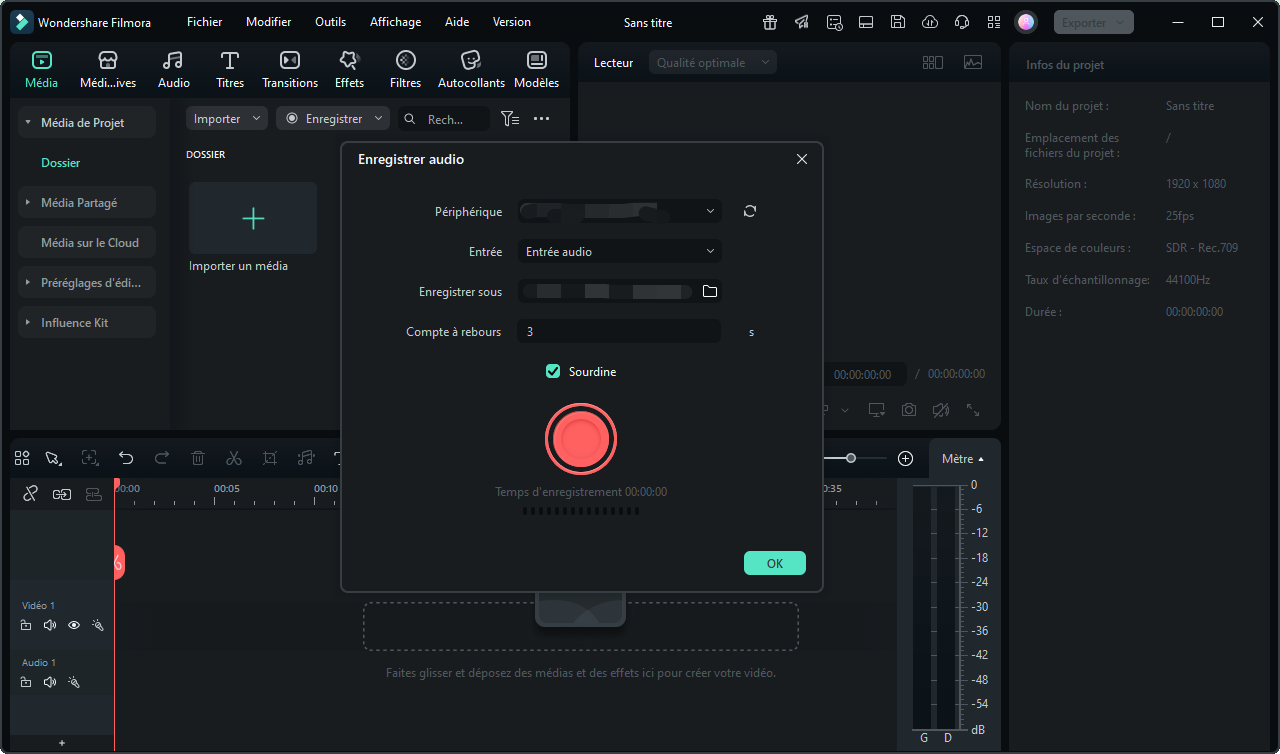Open the Outils menu
Screen dimensions: 1280x754
[x=331, y=22]
